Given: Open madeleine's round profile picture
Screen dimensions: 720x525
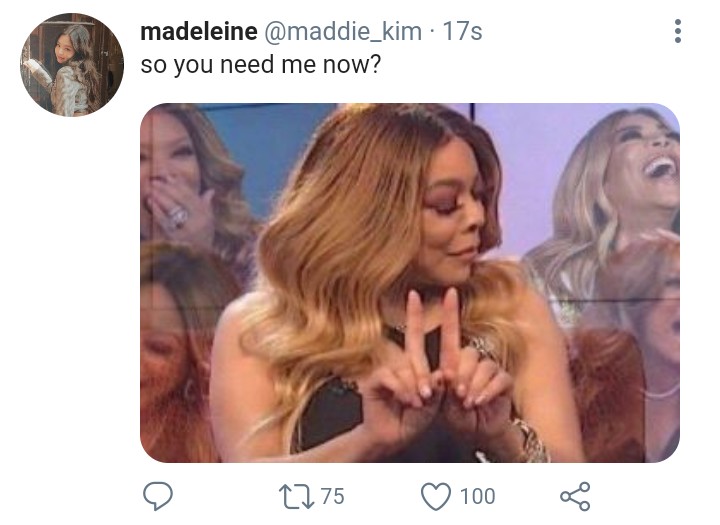Looking at the screenshot, I should 72,64.
